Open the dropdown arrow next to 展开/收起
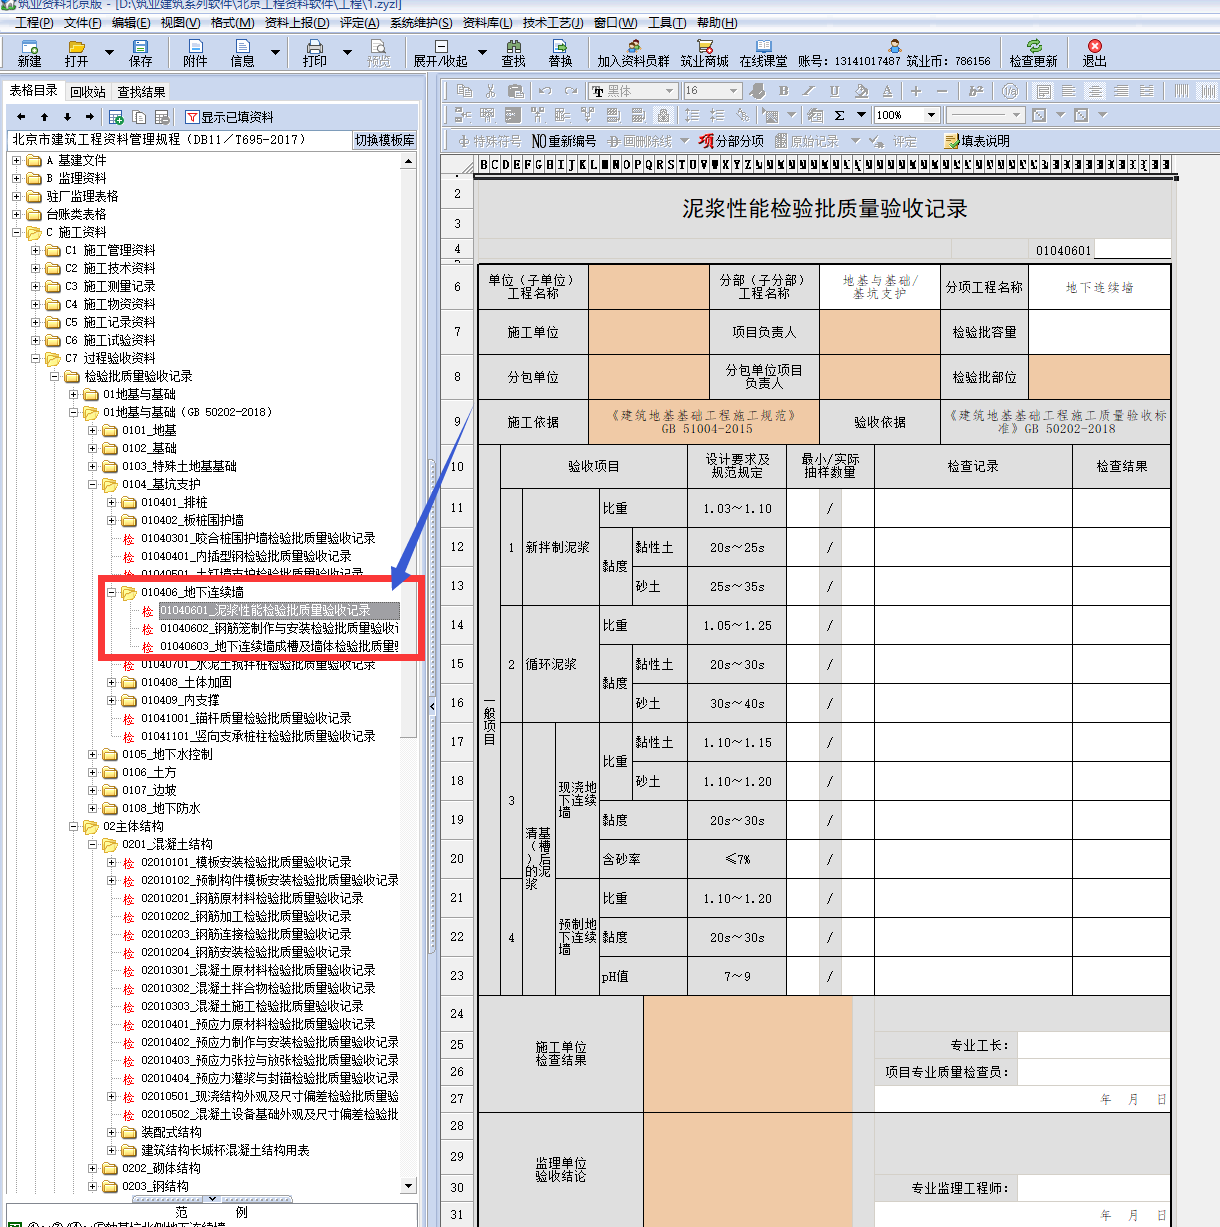The height and width of the screenshot is (1227, 1220). [482, 52]
